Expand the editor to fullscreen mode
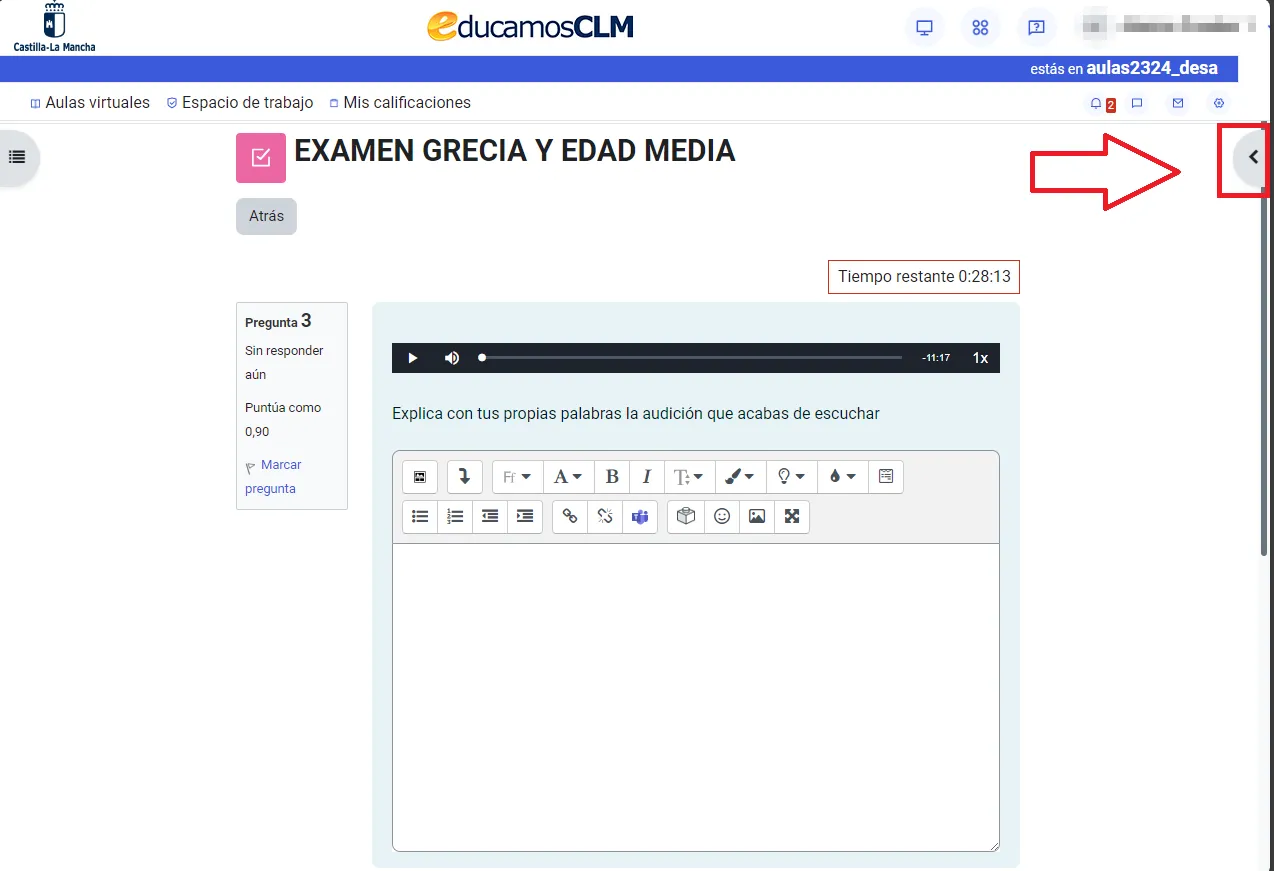Viewport: 1274px width, 871px height. click(791, 516)
